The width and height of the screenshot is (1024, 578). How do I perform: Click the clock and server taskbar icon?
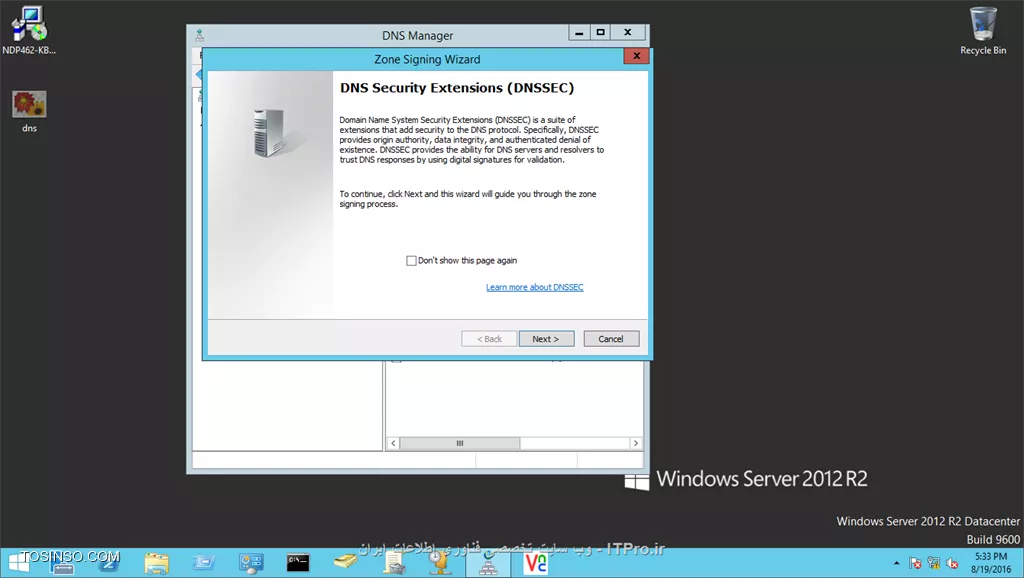pos(440,563)
